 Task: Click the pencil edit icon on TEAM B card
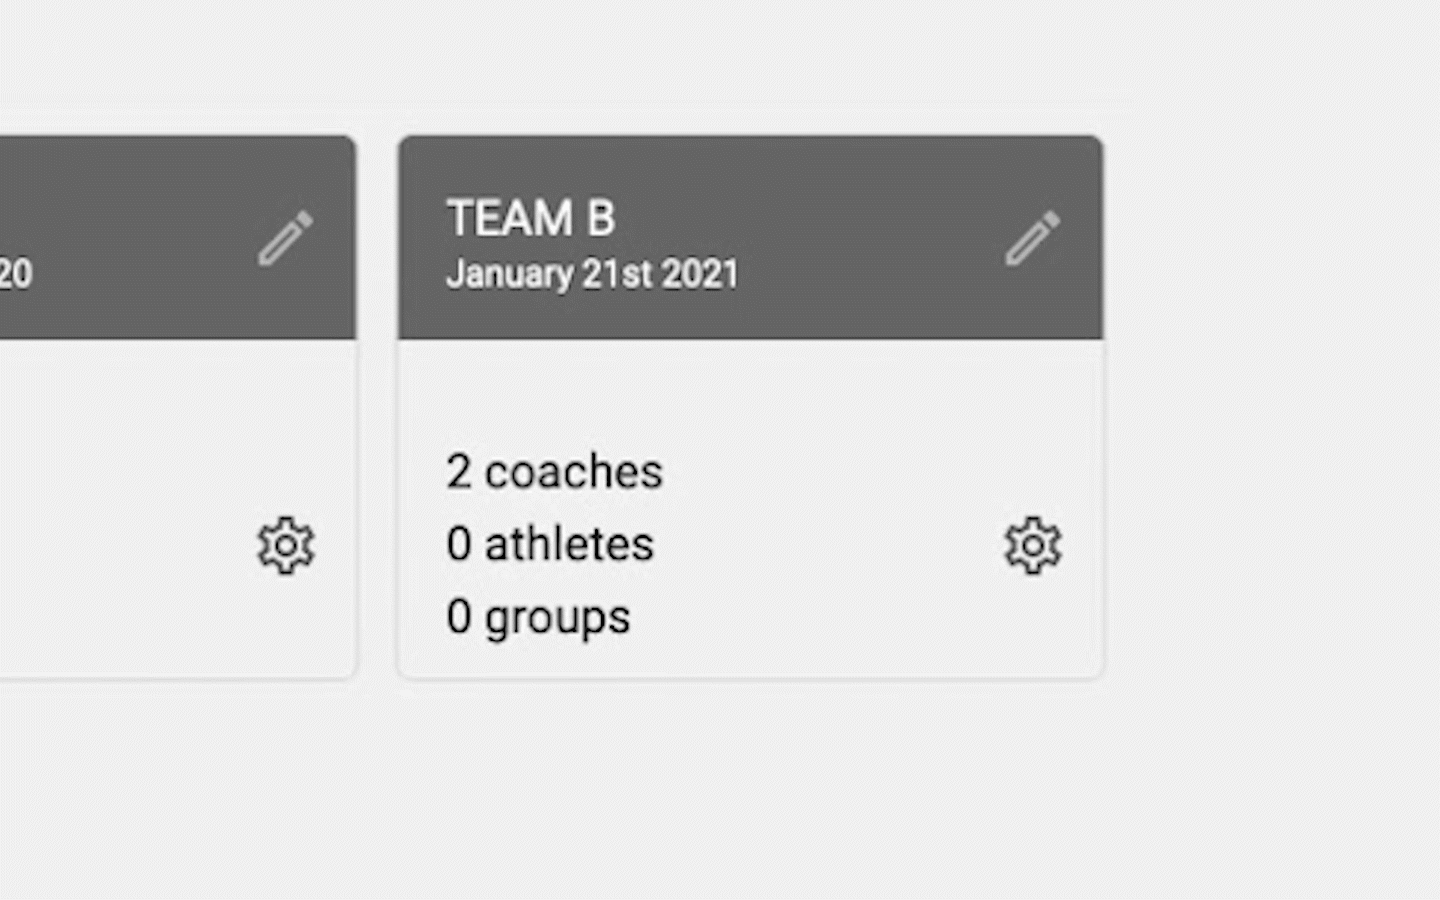pyautogui.click(x=1032, y=238)
